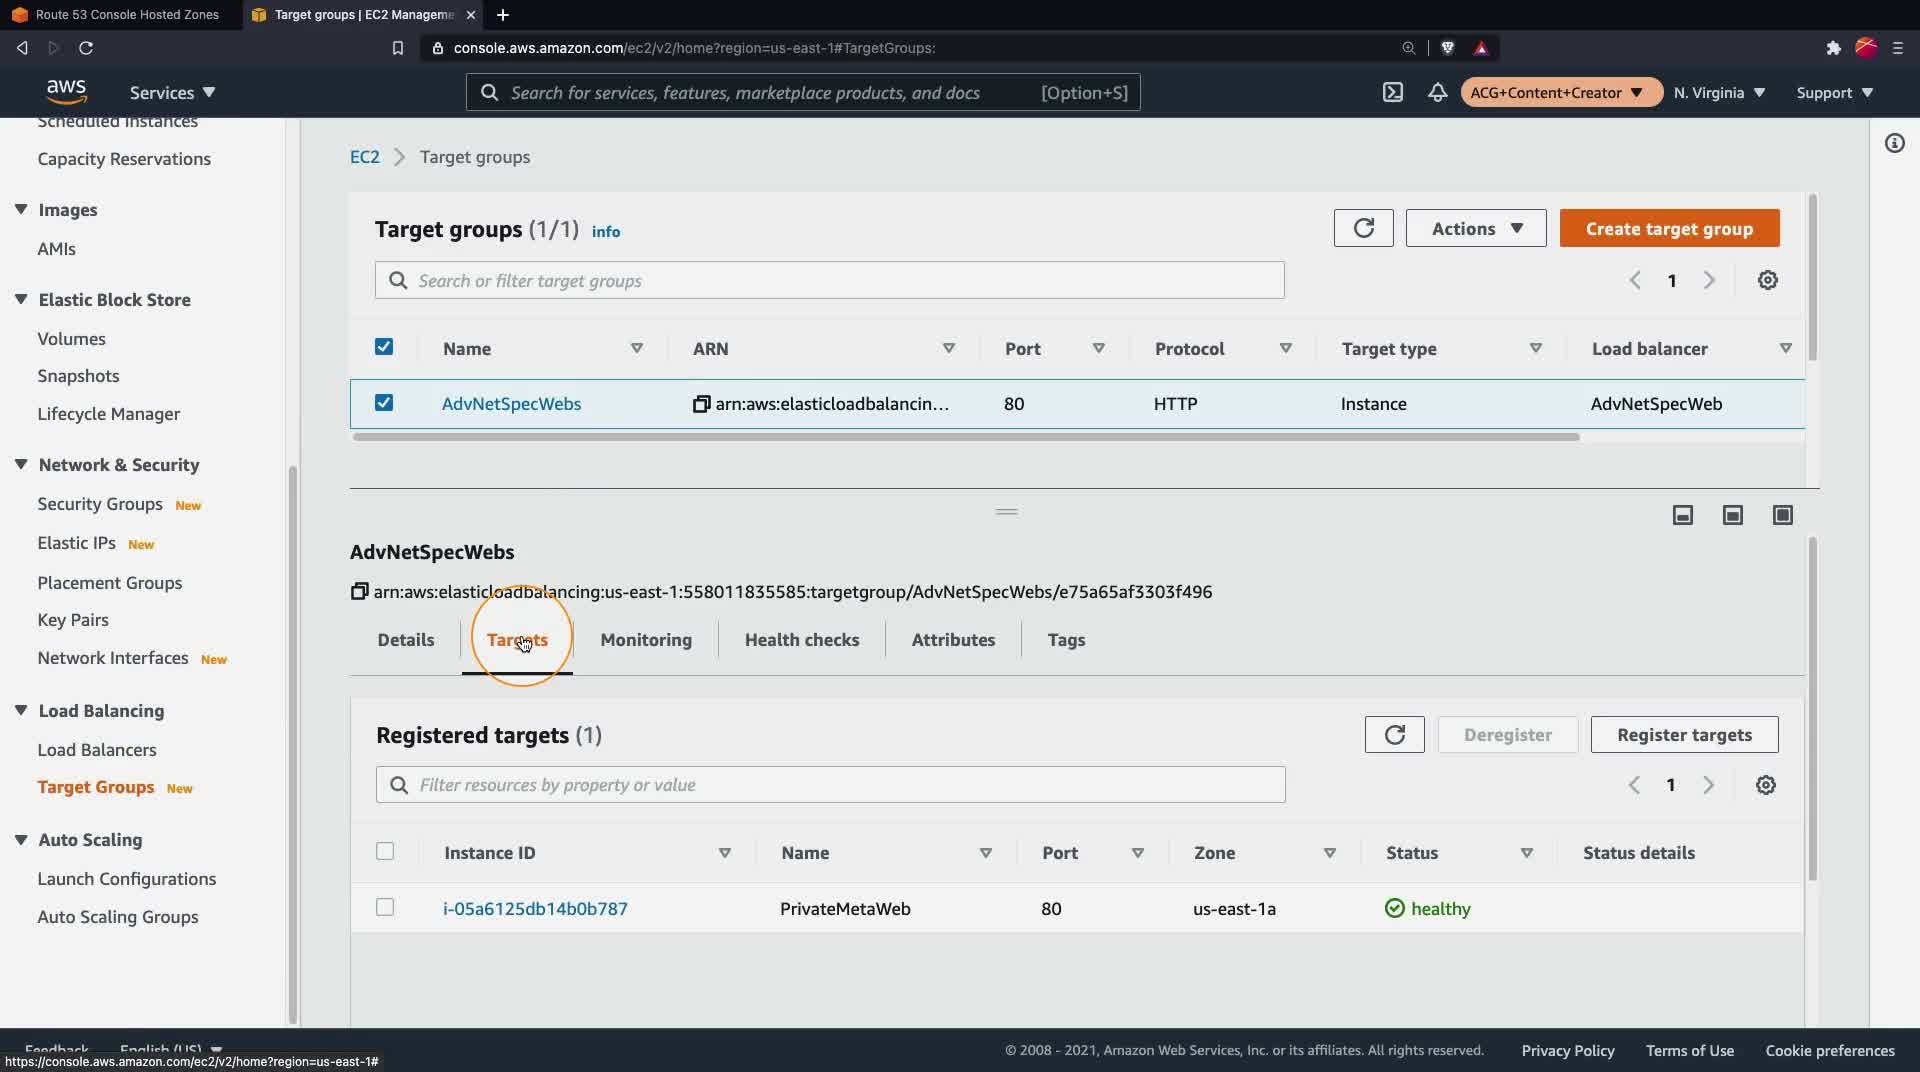The width and height of the screenshot is (1920, 1072).
Task: Open the info panel icon at right
Action: pos(1895,143)
